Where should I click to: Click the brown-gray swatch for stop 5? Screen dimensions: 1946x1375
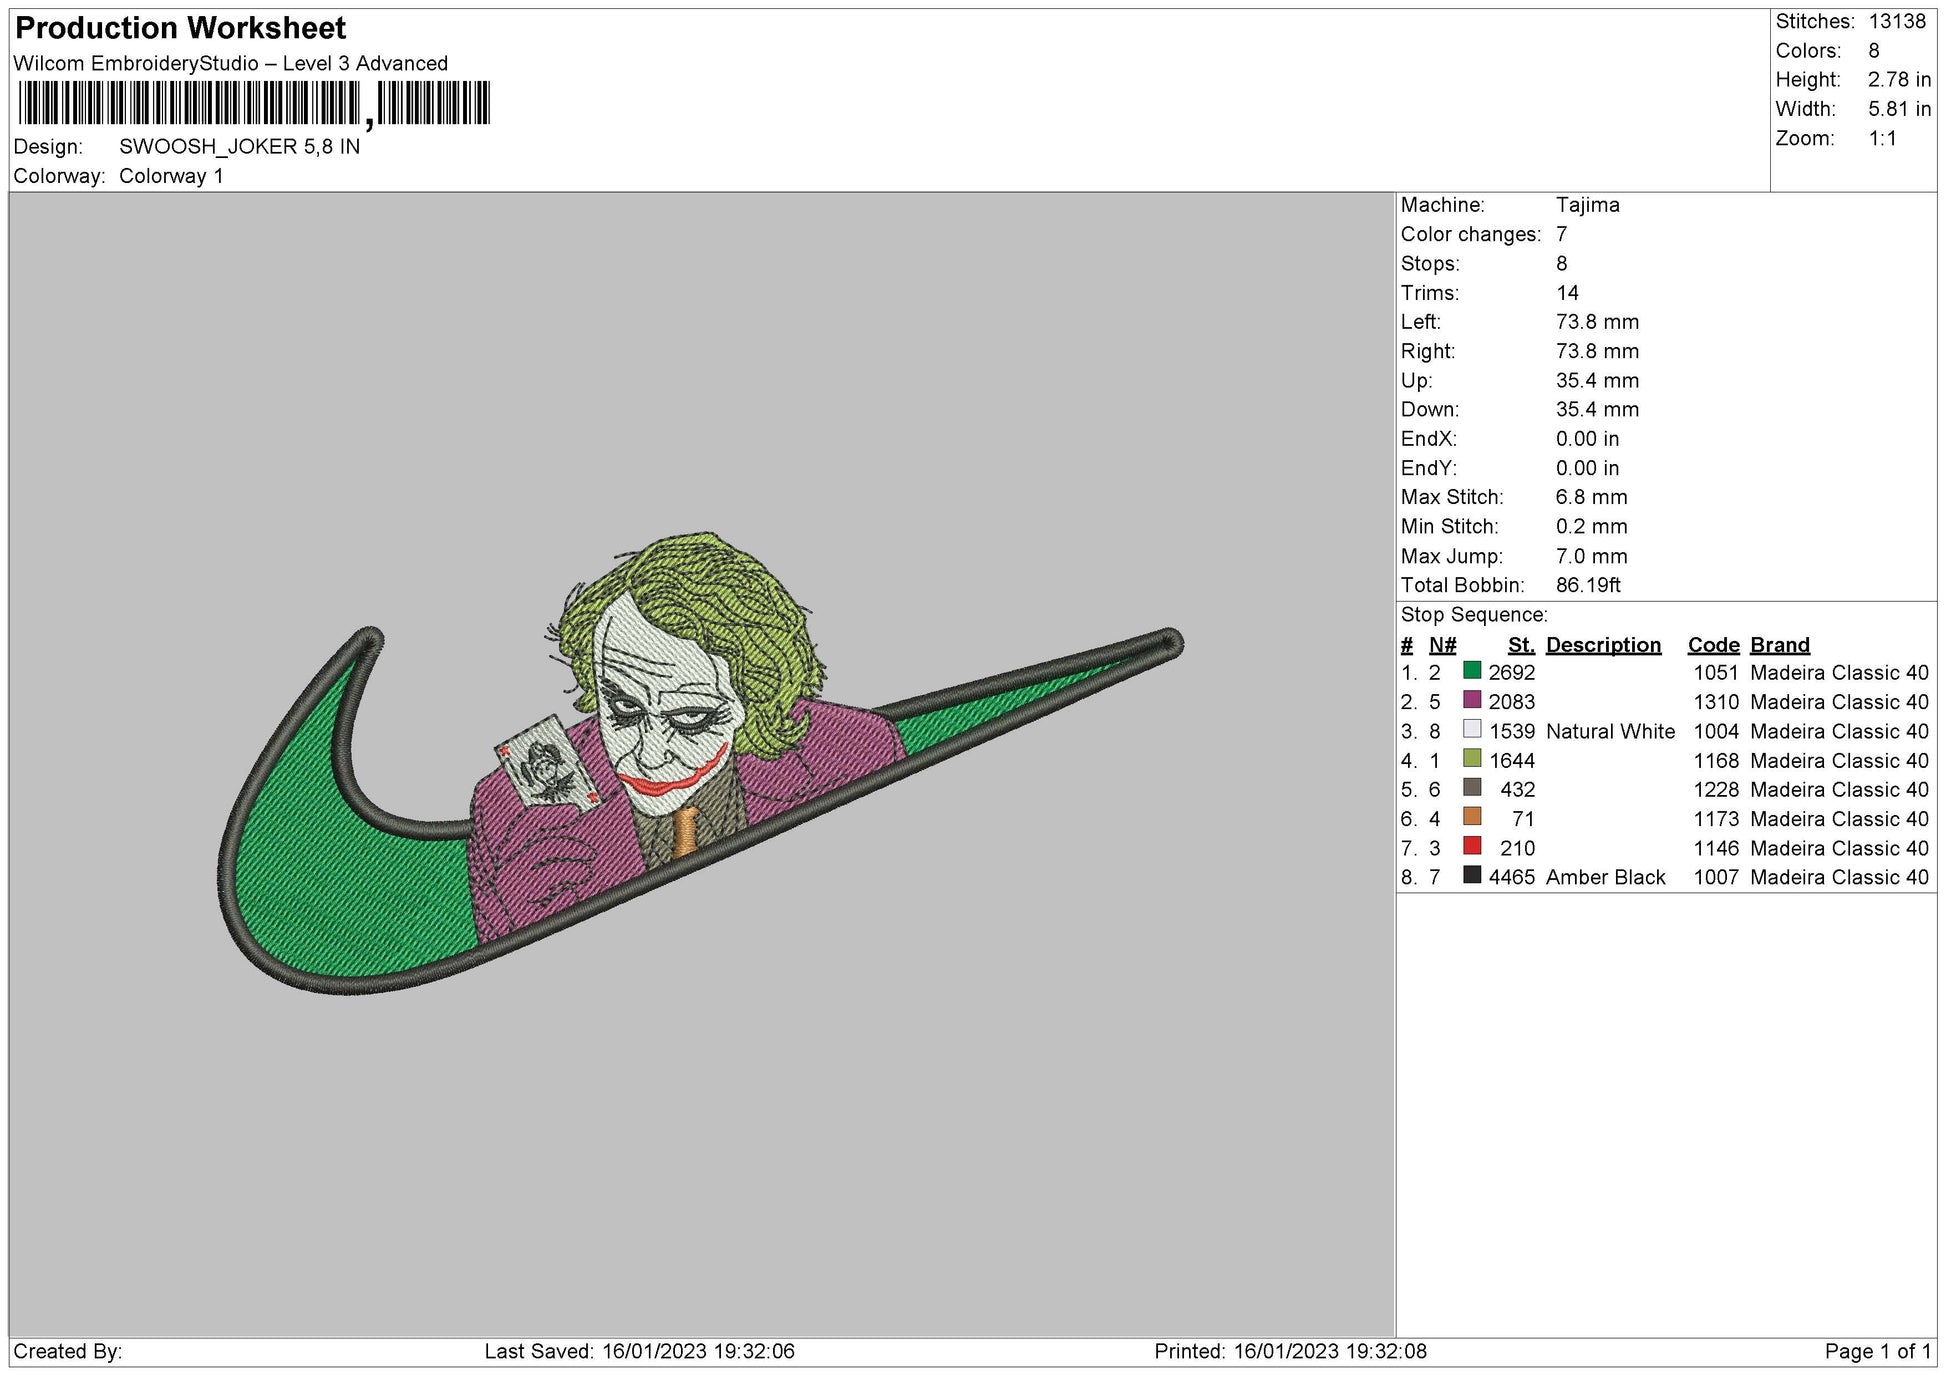pyautogui.click(x=1471, y=787)
